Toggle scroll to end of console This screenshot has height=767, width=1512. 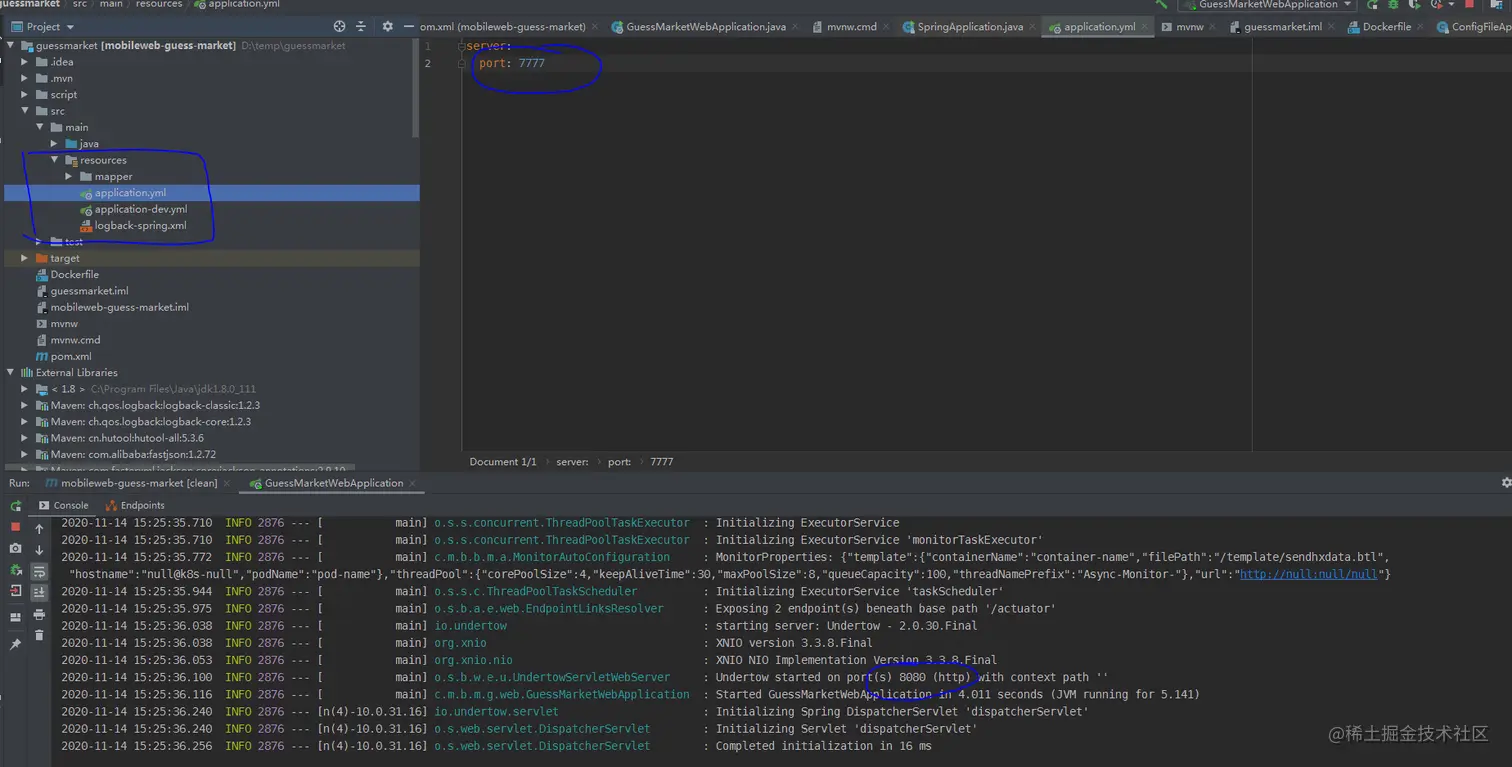pyautogui.click(x=39, y=593)
